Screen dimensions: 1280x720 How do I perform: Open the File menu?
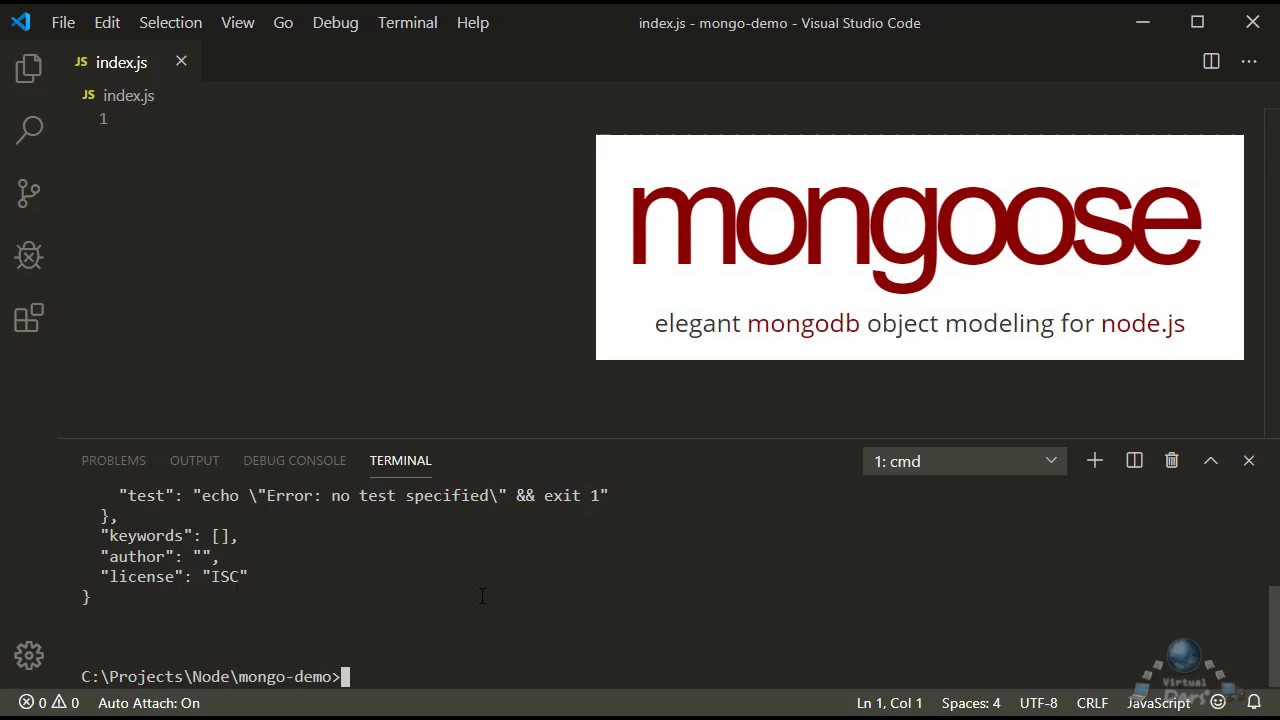coord(63,22)
